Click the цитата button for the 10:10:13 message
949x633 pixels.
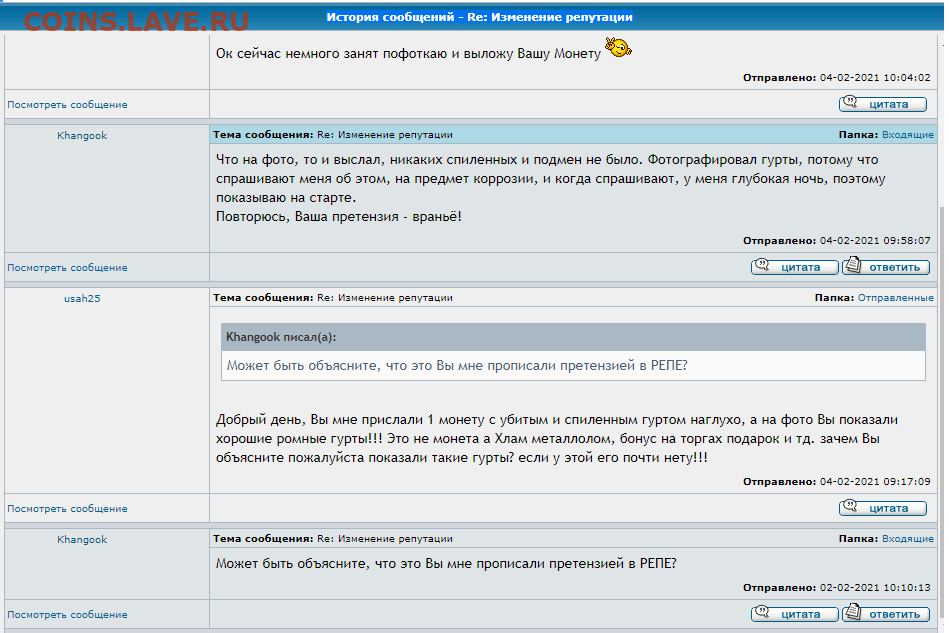point(795,614)
